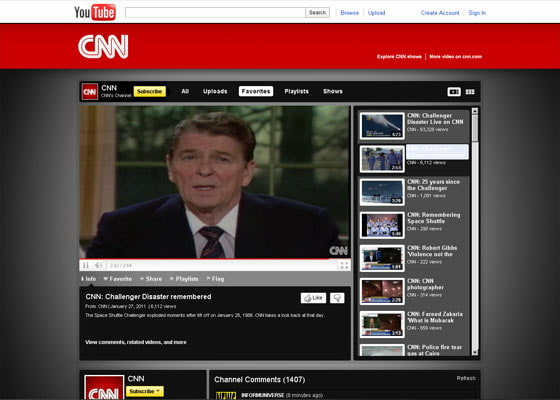Switch to player view layout icon
Screen dimensions: 560x400
454,92
